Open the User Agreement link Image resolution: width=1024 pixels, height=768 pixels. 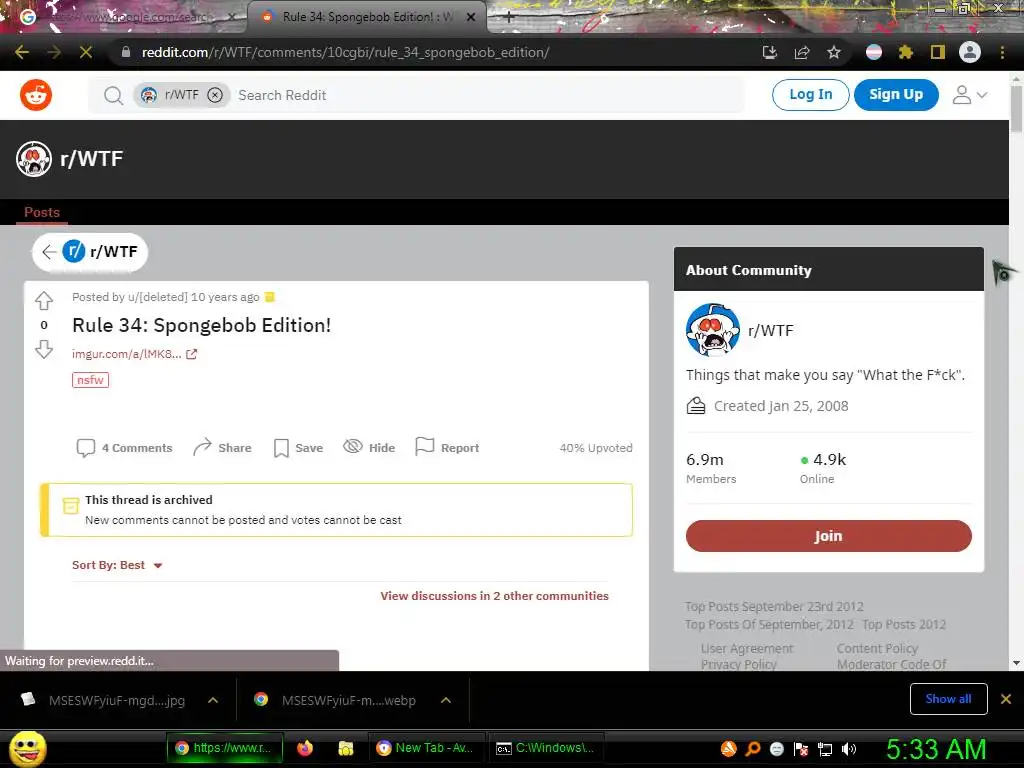[746, 648]
